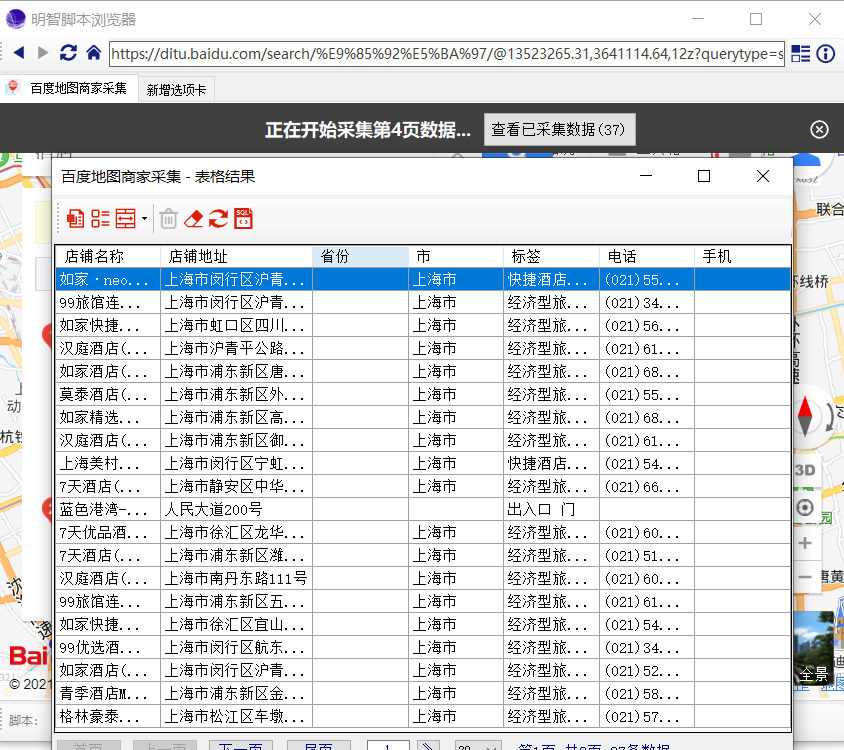Select the cell 上海市浦东新区御...
Viewport: 844px width, 750px height.
pyautogui.click(x=236, y=440)
